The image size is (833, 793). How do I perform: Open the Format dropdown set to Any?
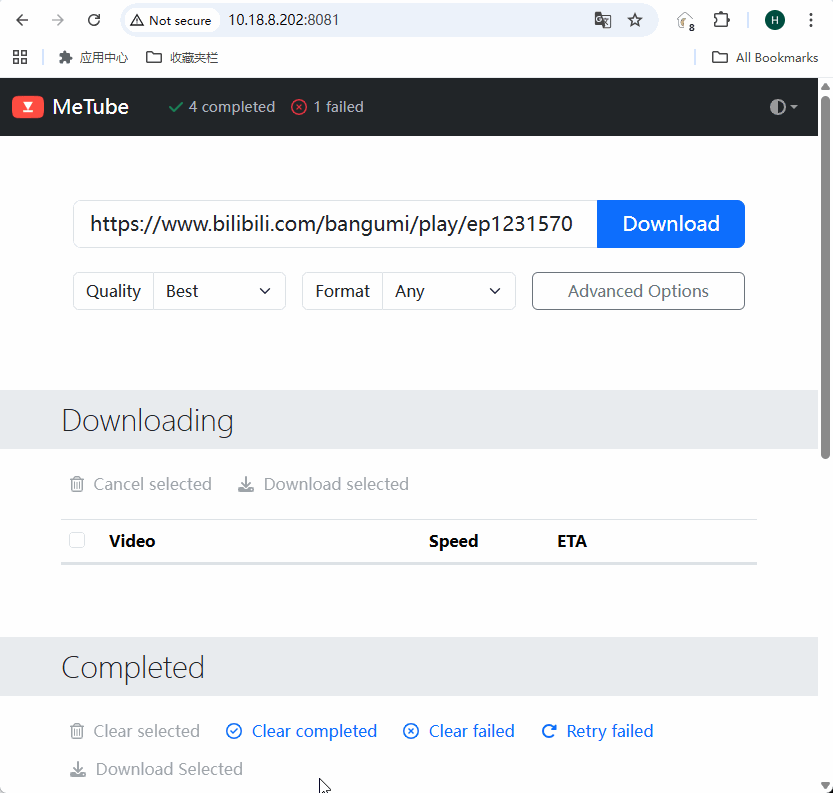[449, 291]
